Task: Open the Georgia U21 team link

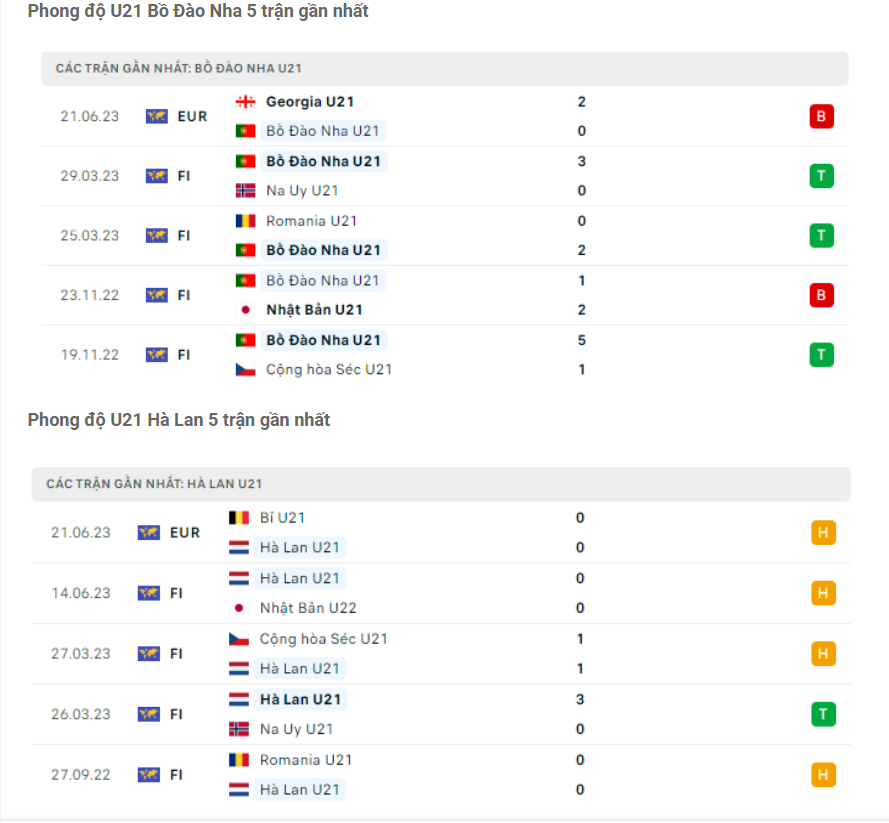Action: click(x=309, y=102)
